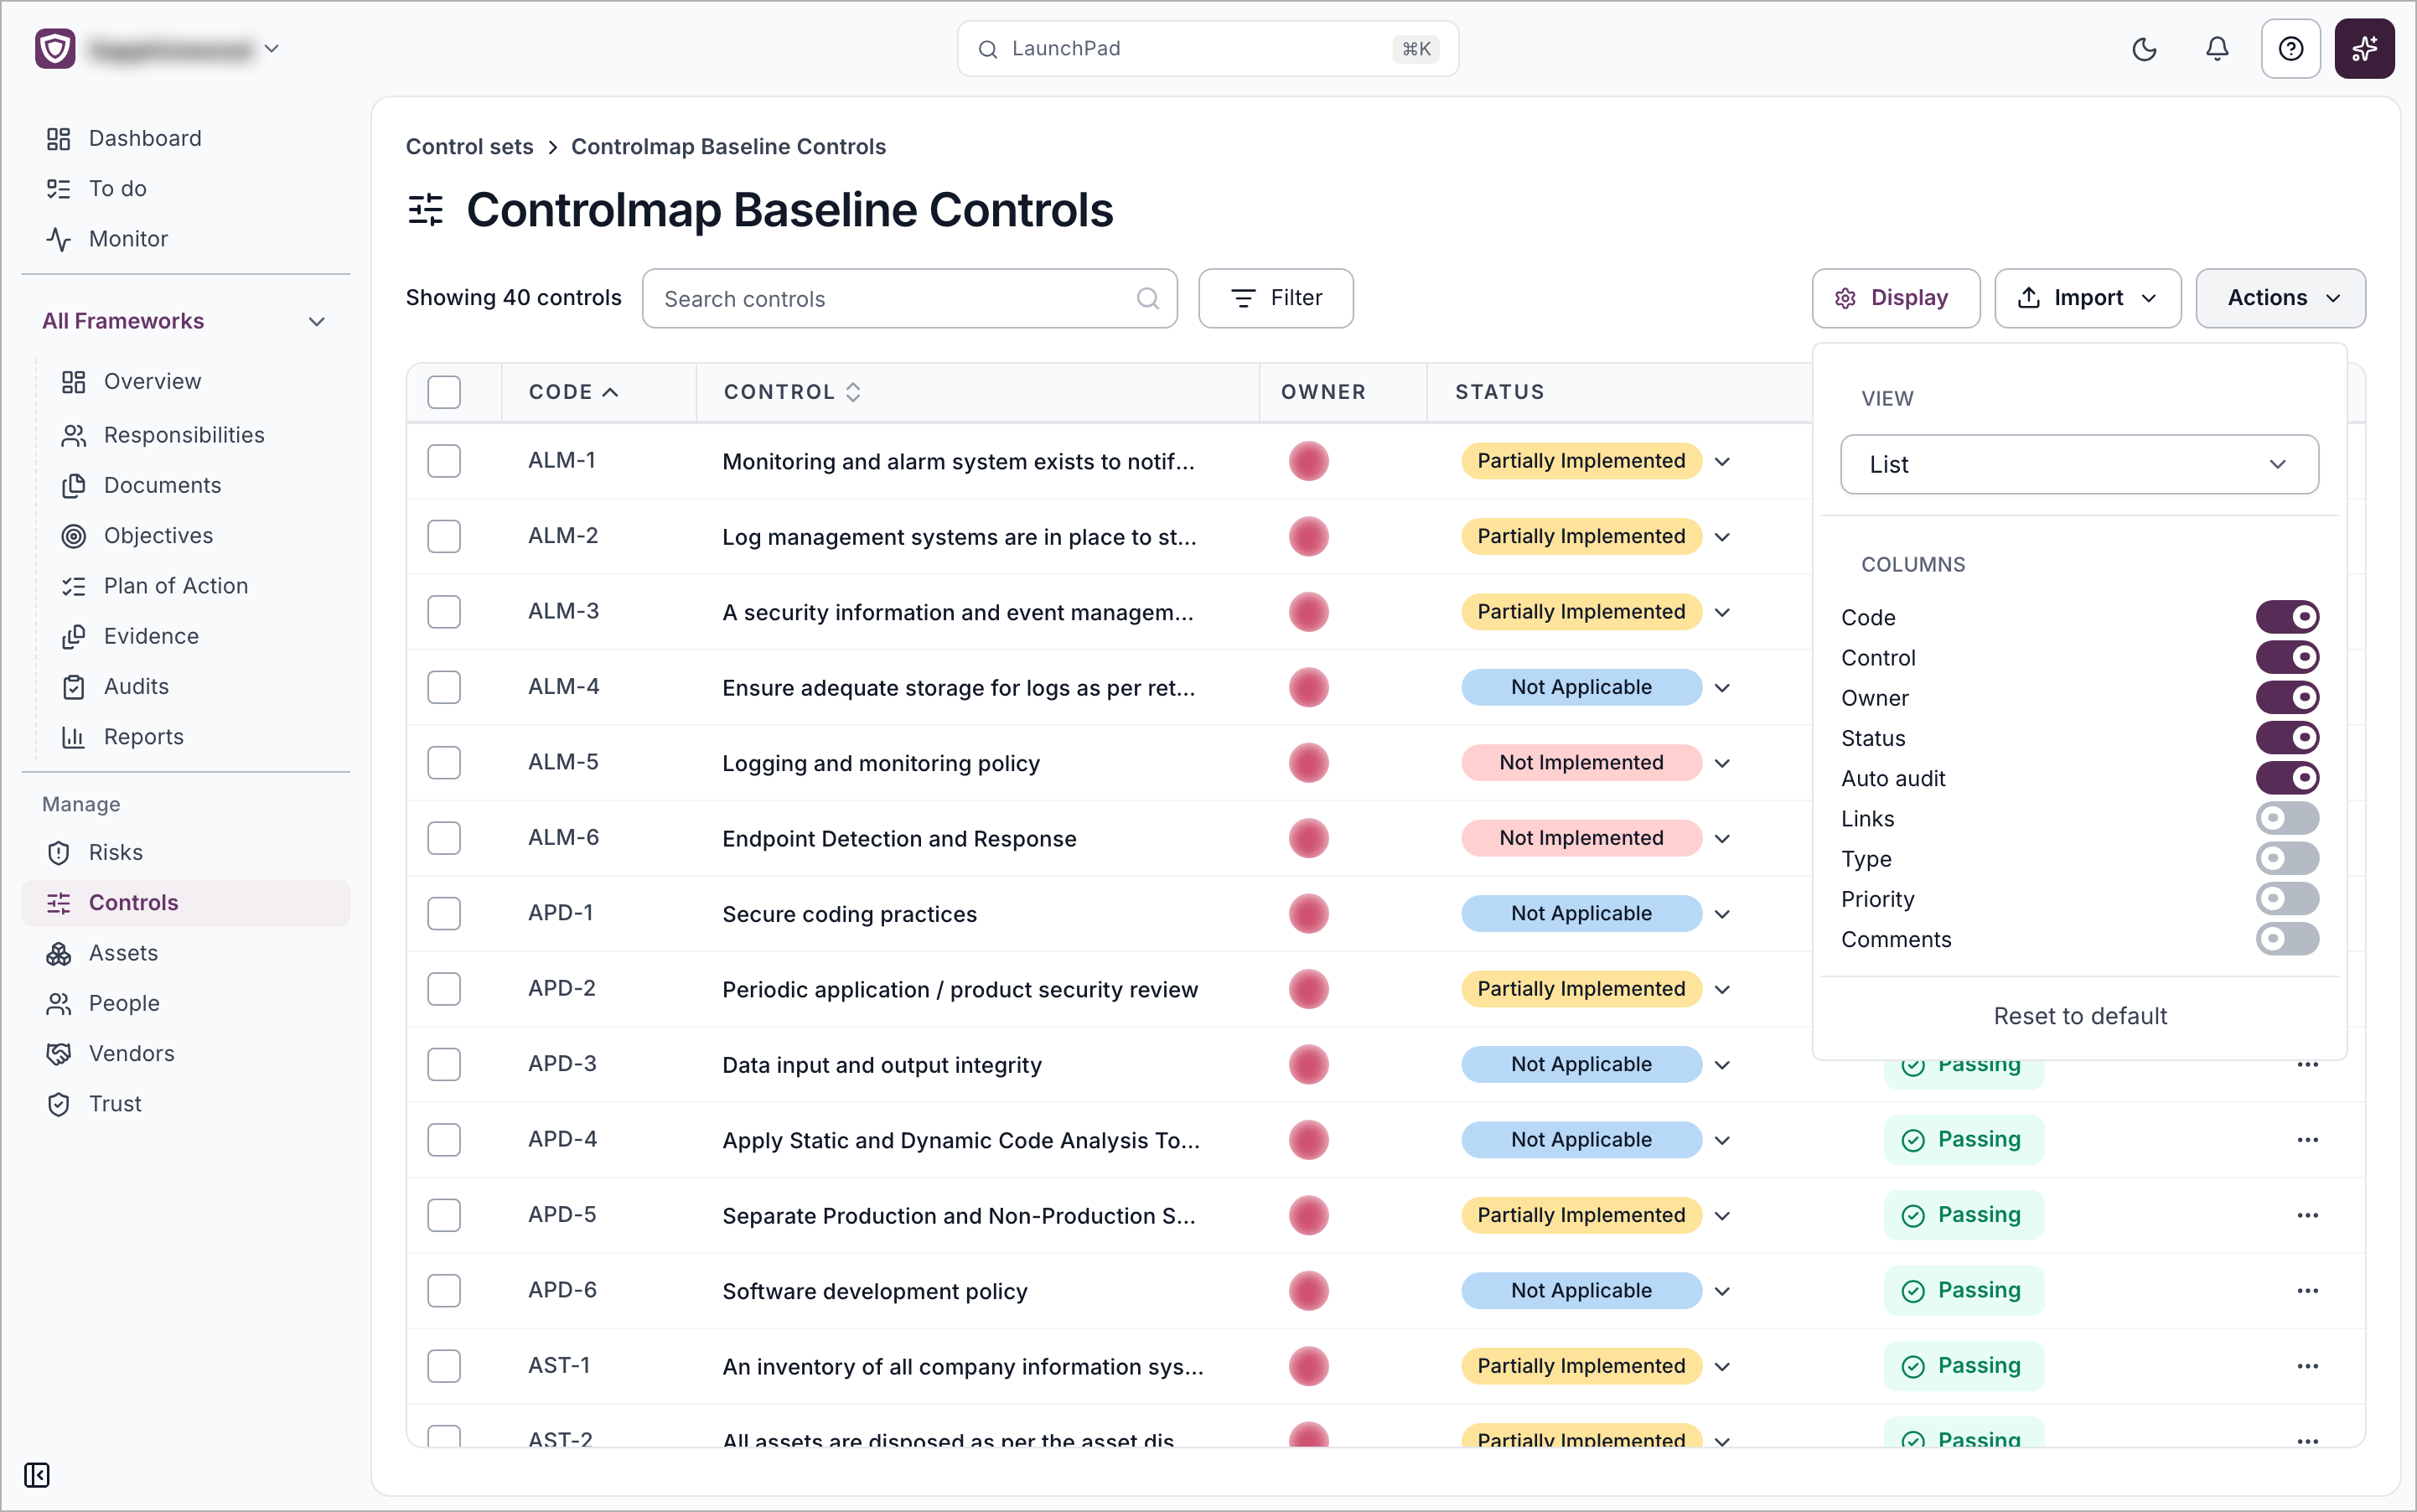Enable the Links column toggle

click(2286, 818)
